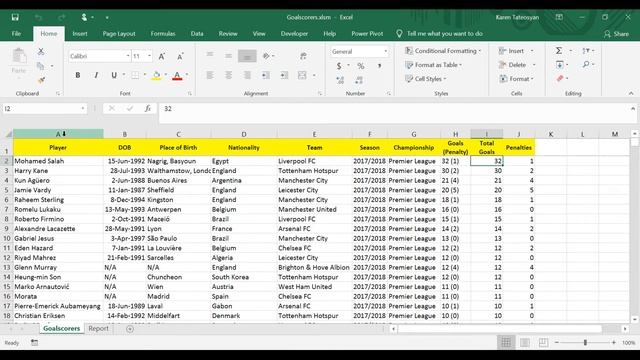Toggle Align Left
The image size is (640, 360).
[210, 75]
